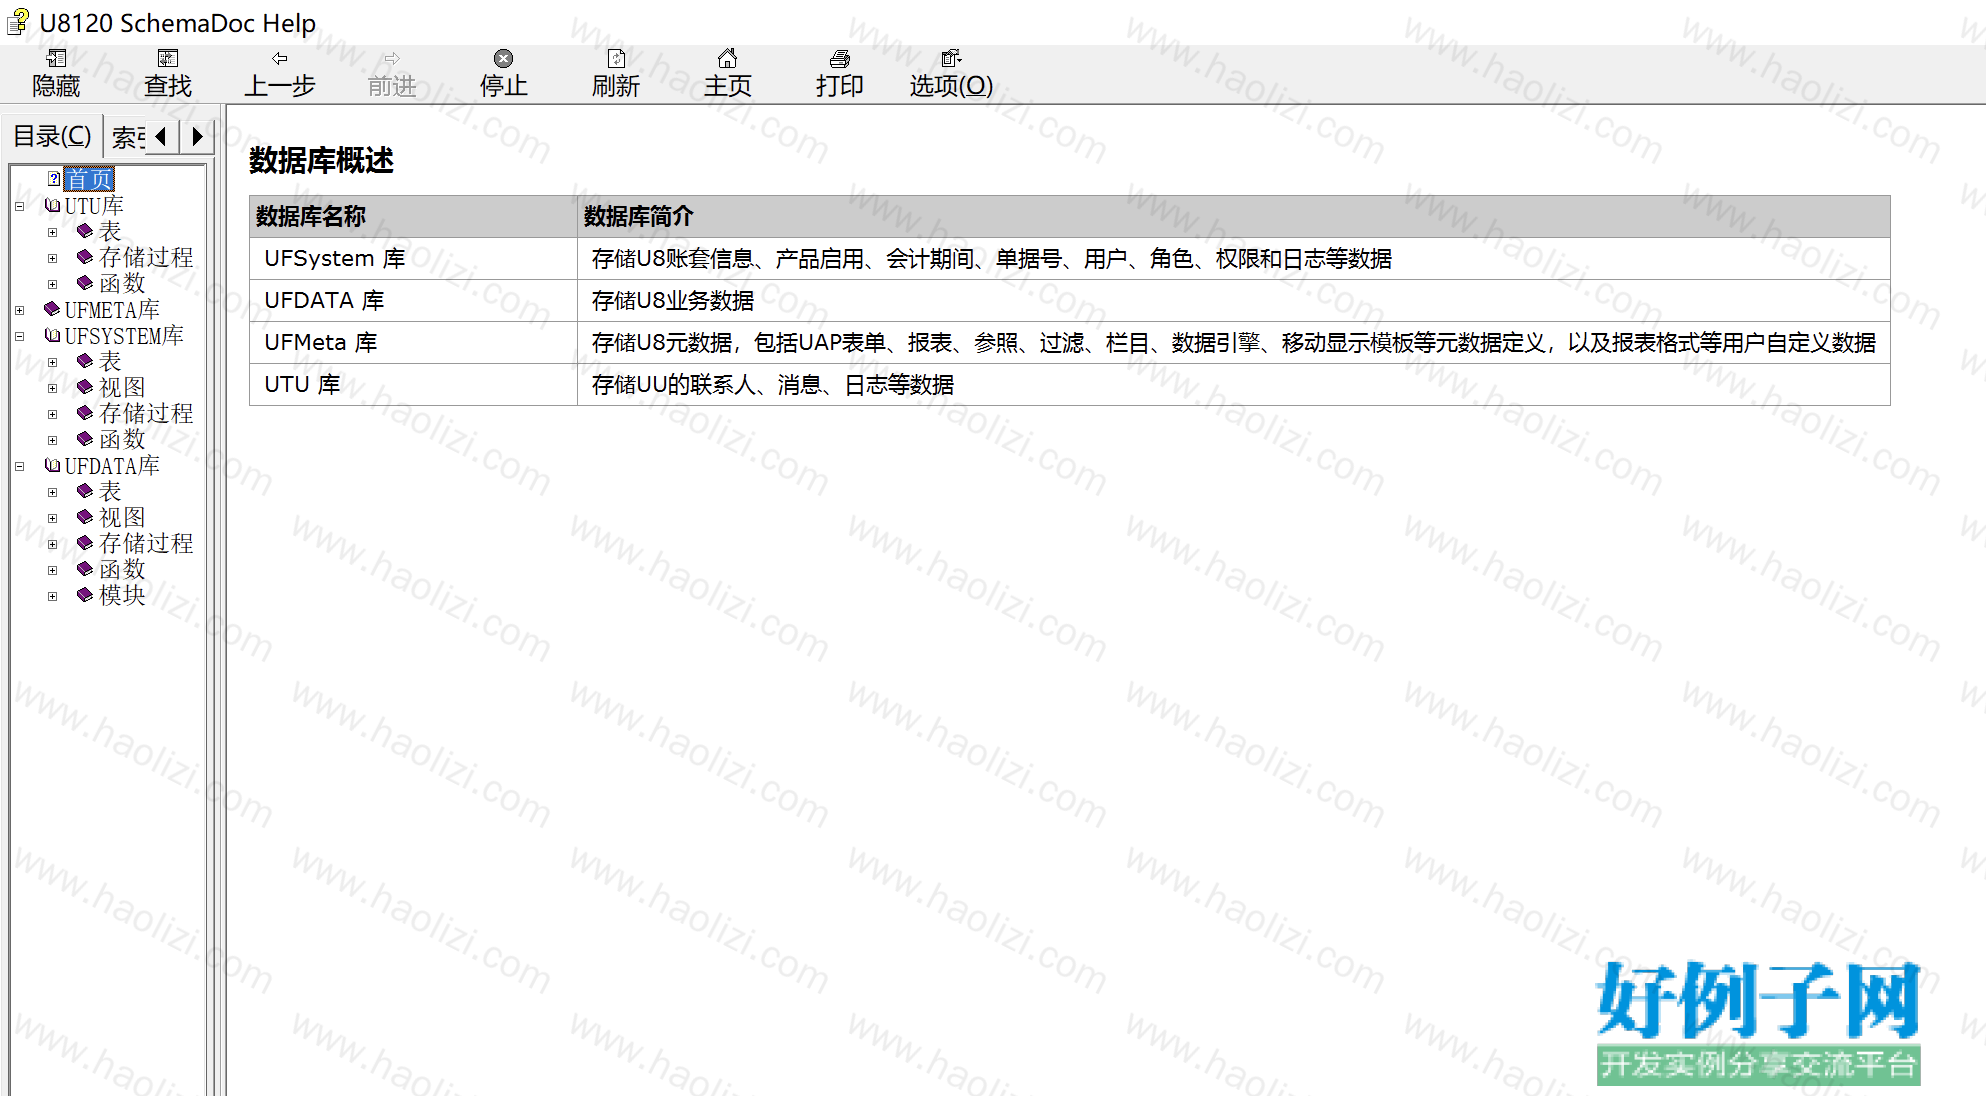Go to Home with the 主页 button

(728, 74)
